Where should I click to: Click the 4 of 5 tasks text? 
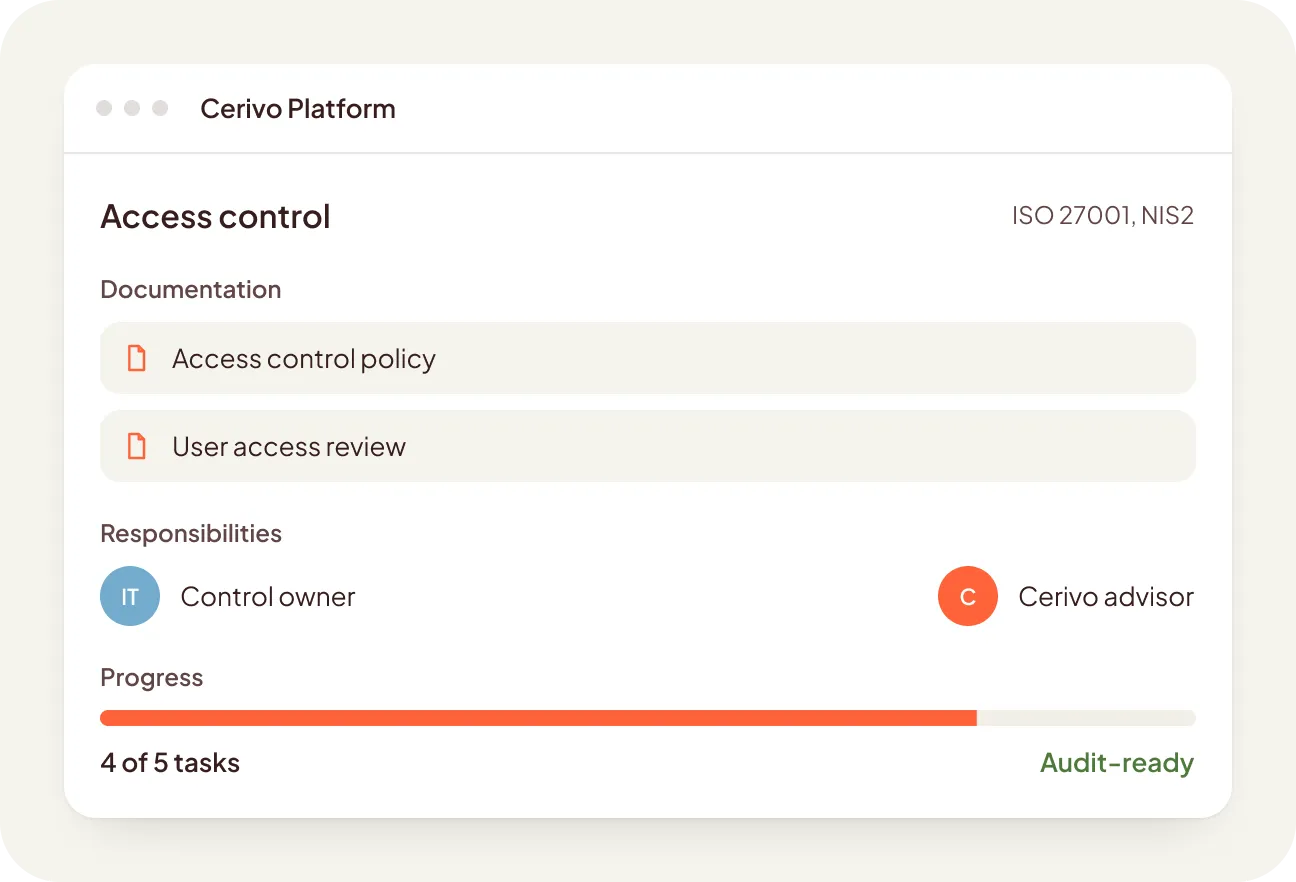(x=170, y=763)
